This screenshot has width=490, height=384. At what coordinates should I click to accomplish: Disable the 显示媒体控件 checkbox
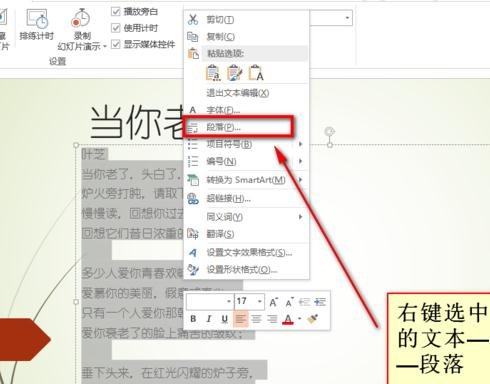point(116,44)
